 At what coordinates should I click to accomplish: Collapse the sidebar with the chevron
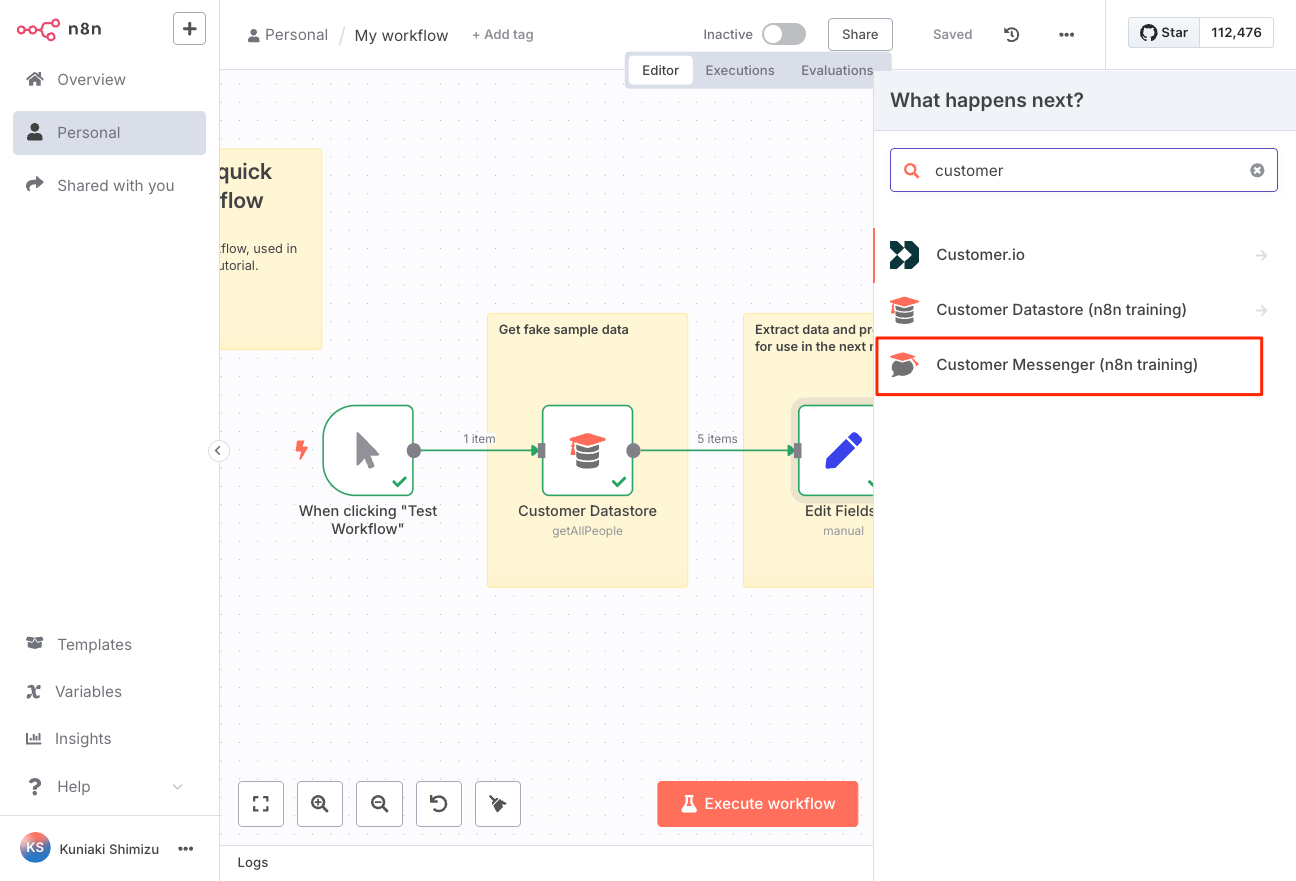(x=218, y=451)
